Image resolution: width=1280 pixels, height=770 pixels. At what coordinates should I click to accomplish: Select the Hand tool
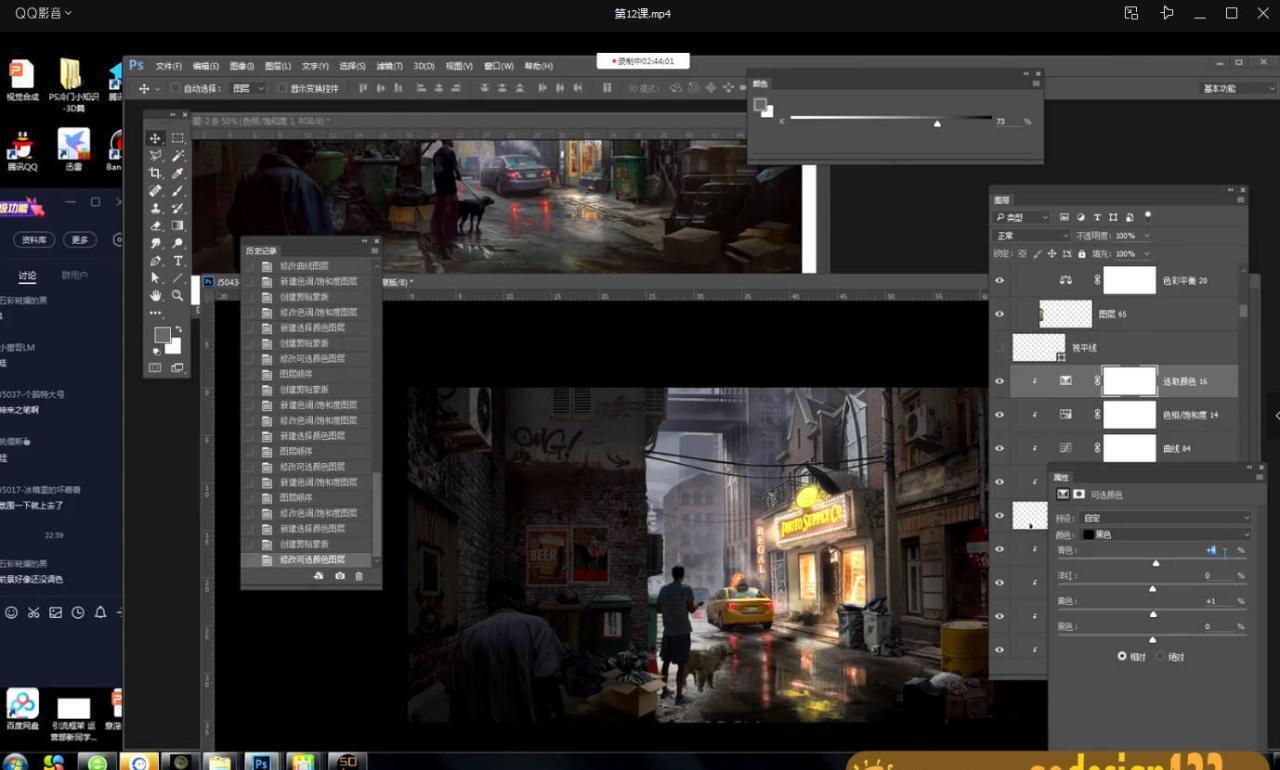click(x=156, y=296)
